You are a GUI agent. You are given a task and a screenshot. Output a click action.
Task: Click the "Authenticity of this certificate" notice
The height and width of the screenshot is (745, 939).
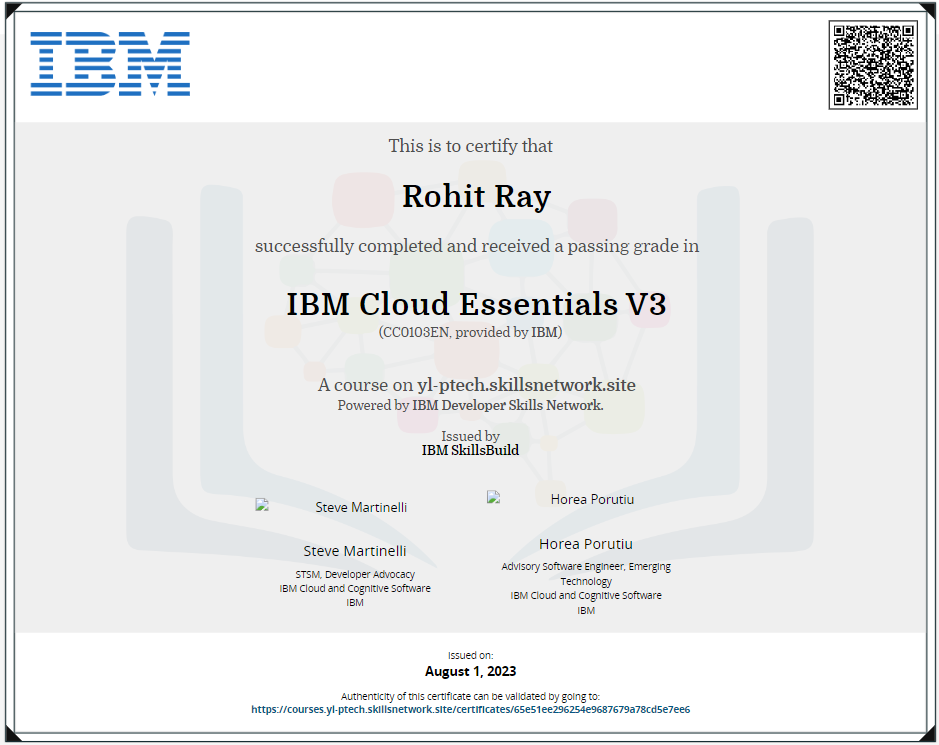pyautogui.click(x=470, y=696)
